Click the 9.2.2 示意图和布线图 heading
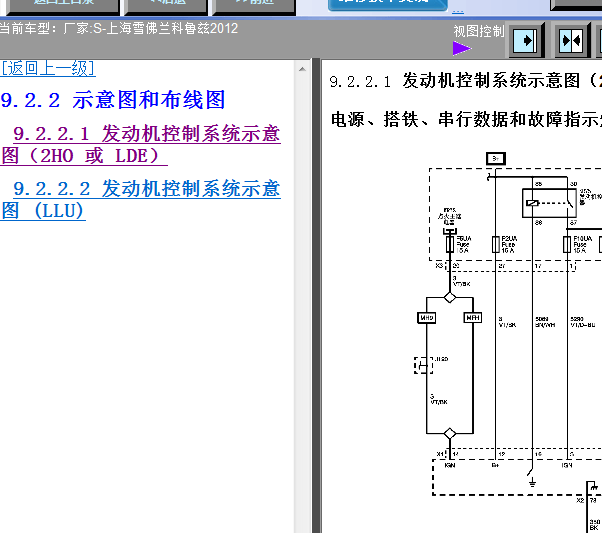Viewport: 602px width, 533px height. [x=113, y=100]
